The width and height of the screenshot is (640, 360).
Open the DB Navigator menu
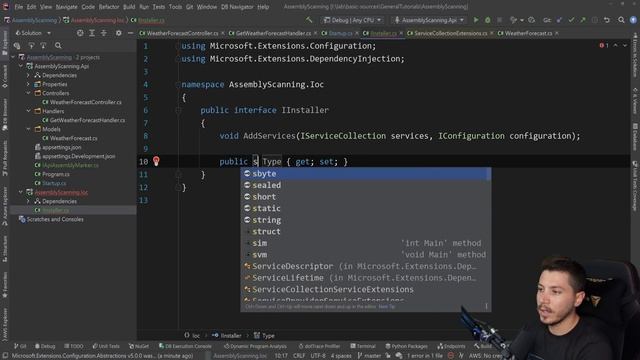(237, 7)
